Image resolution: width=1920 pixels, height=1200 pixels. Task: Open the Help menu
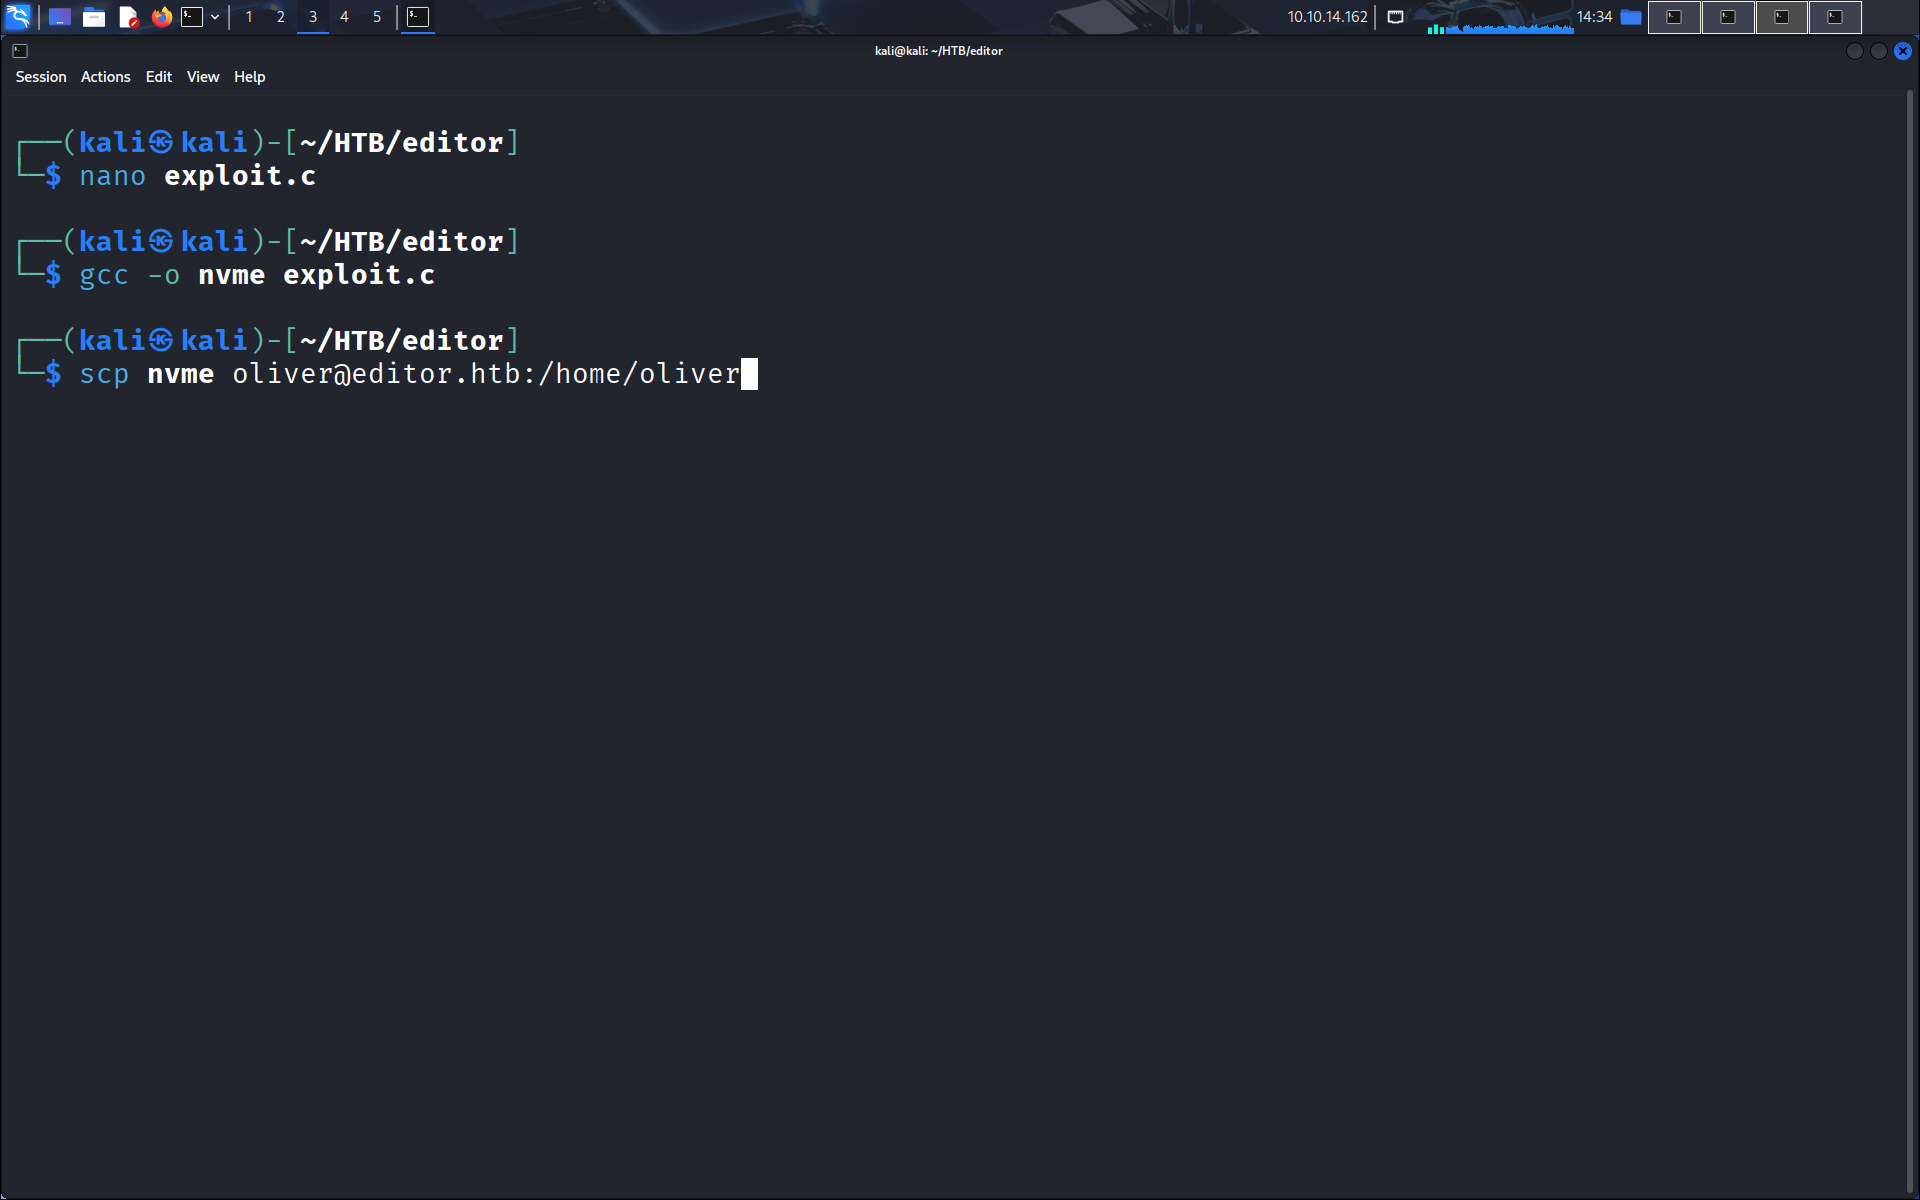[250, 77]
